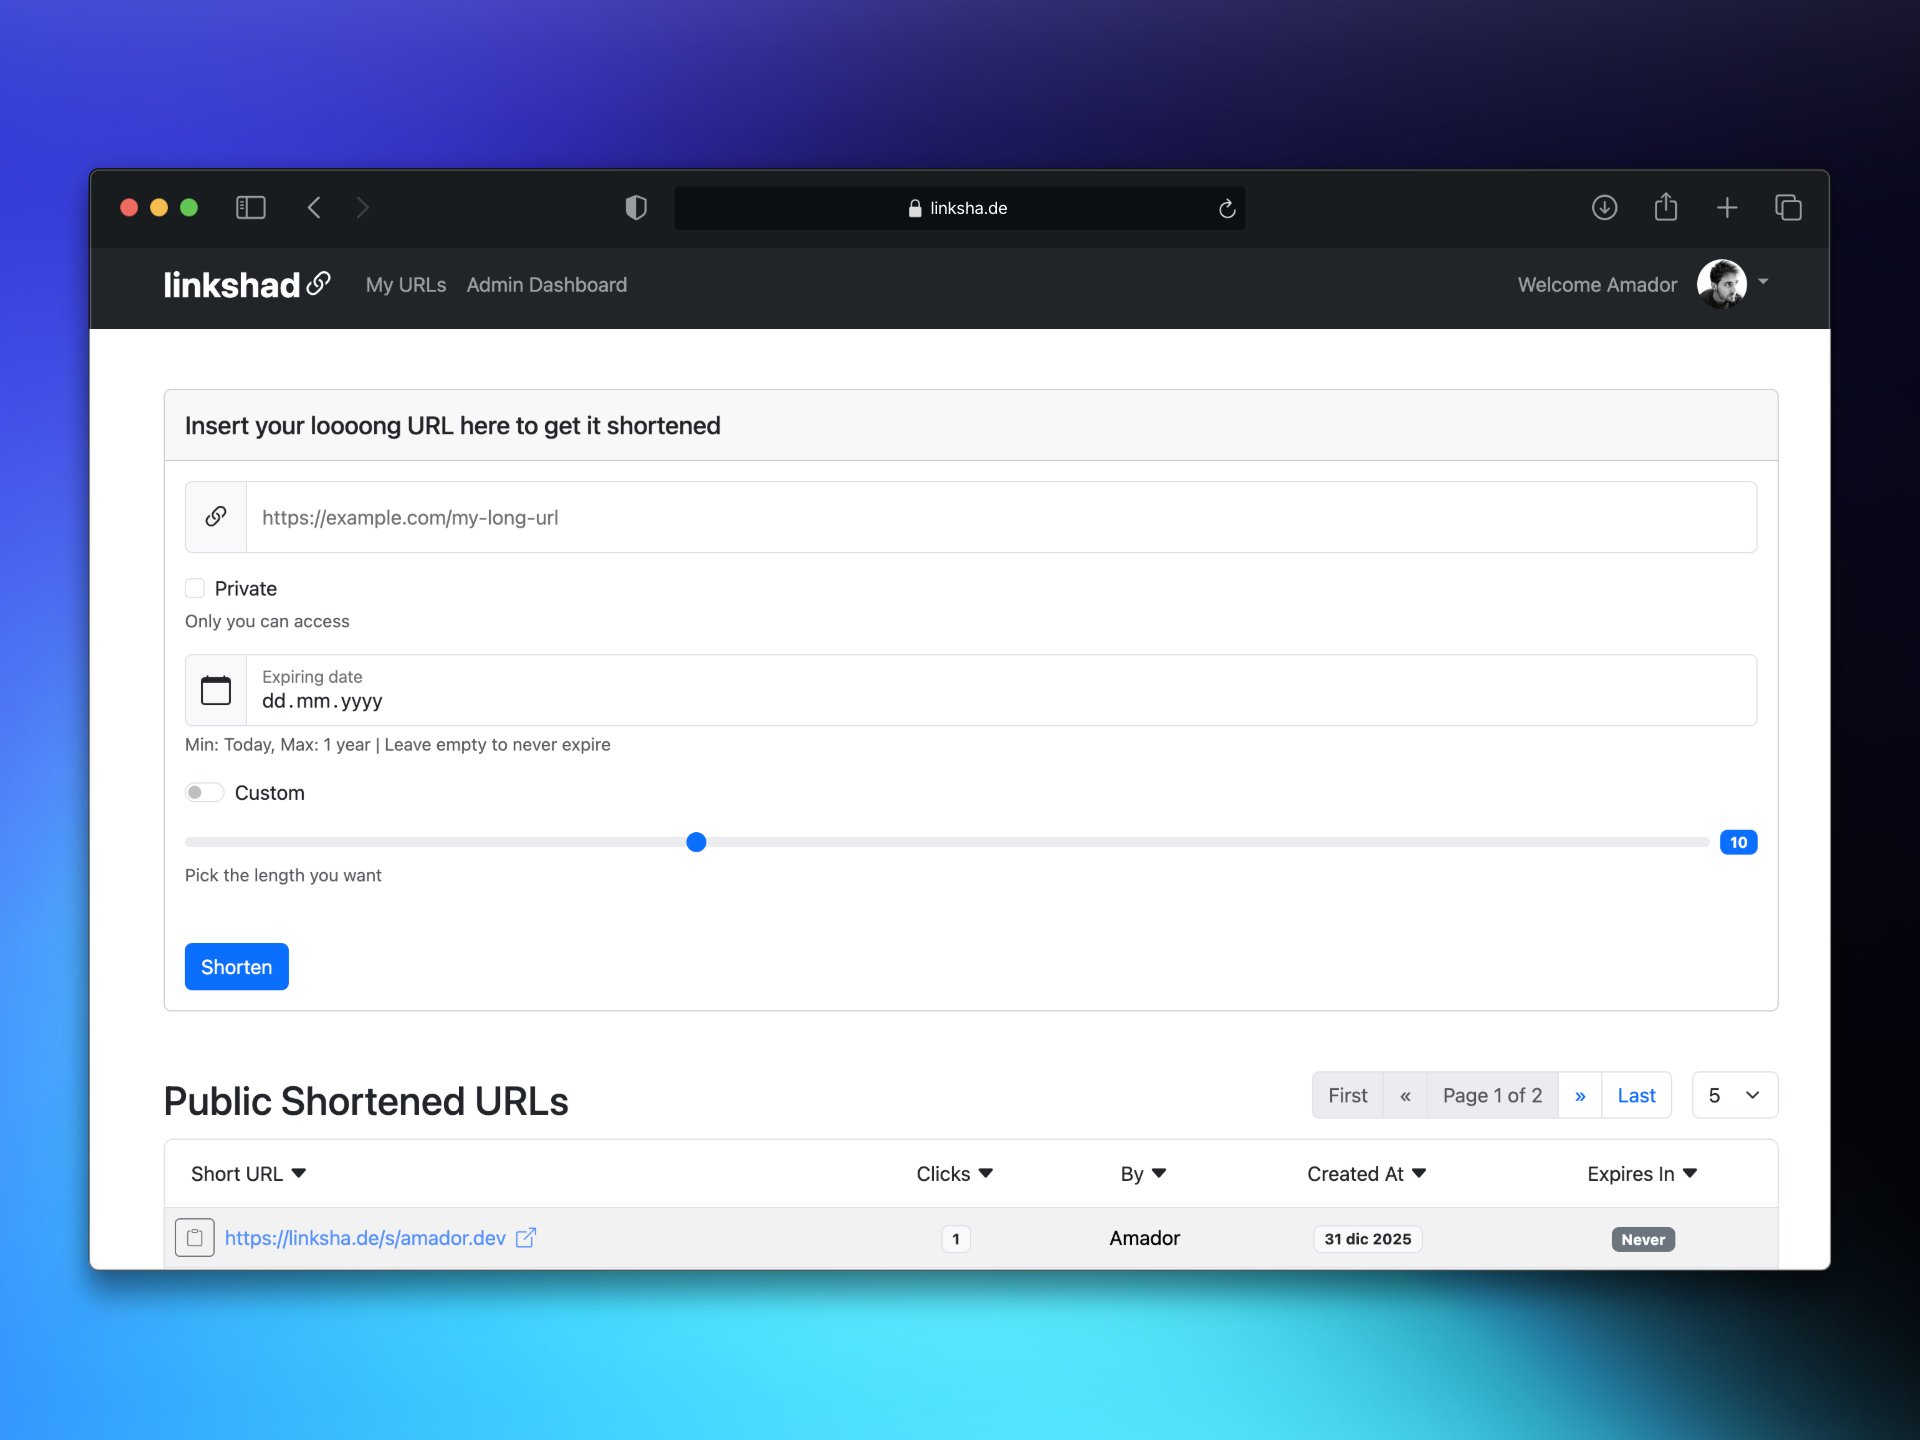
Task: Click the Safari privacy shield icon
Action: click(636, 207)
